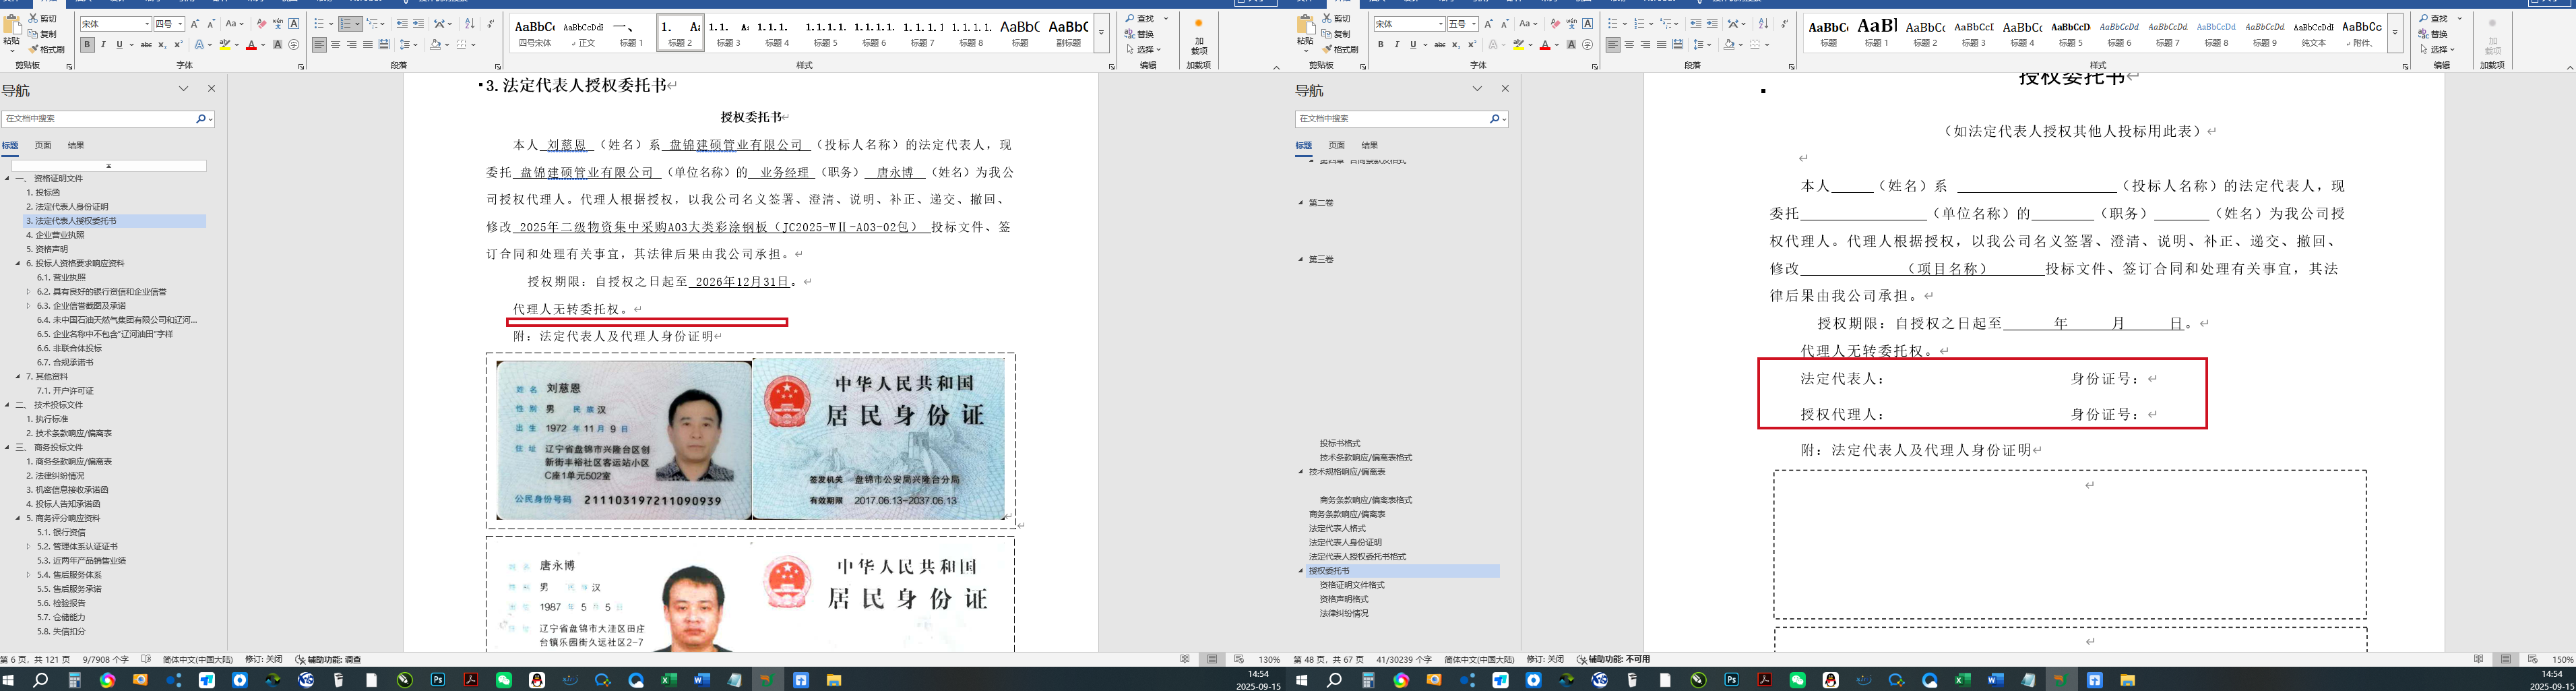This screenshot has height=691, width=2576.
Task: Switch to 标题 tab in left navigation pane
Action: pyautogui.click(x=10, y=145)
